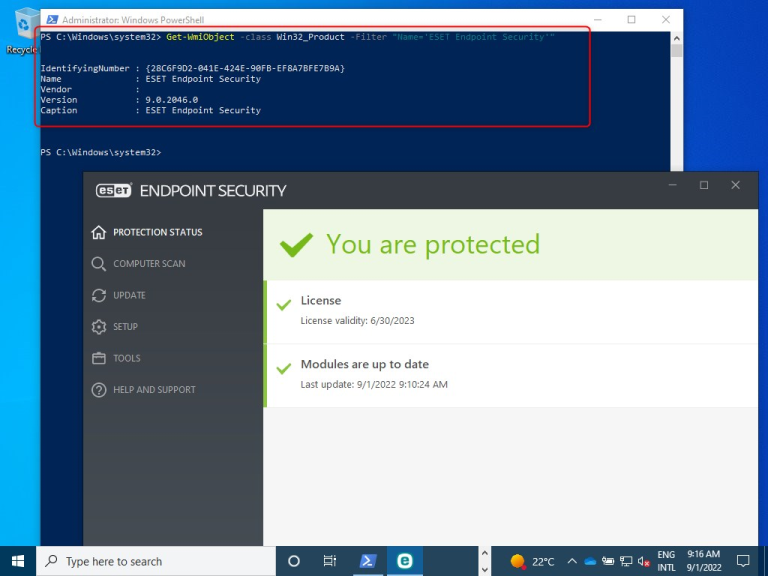Click the IdentifyingNumber GUID value in PowerShell
Image resolution: width=768 pixels, height=576 pixels.
[245, 68]
